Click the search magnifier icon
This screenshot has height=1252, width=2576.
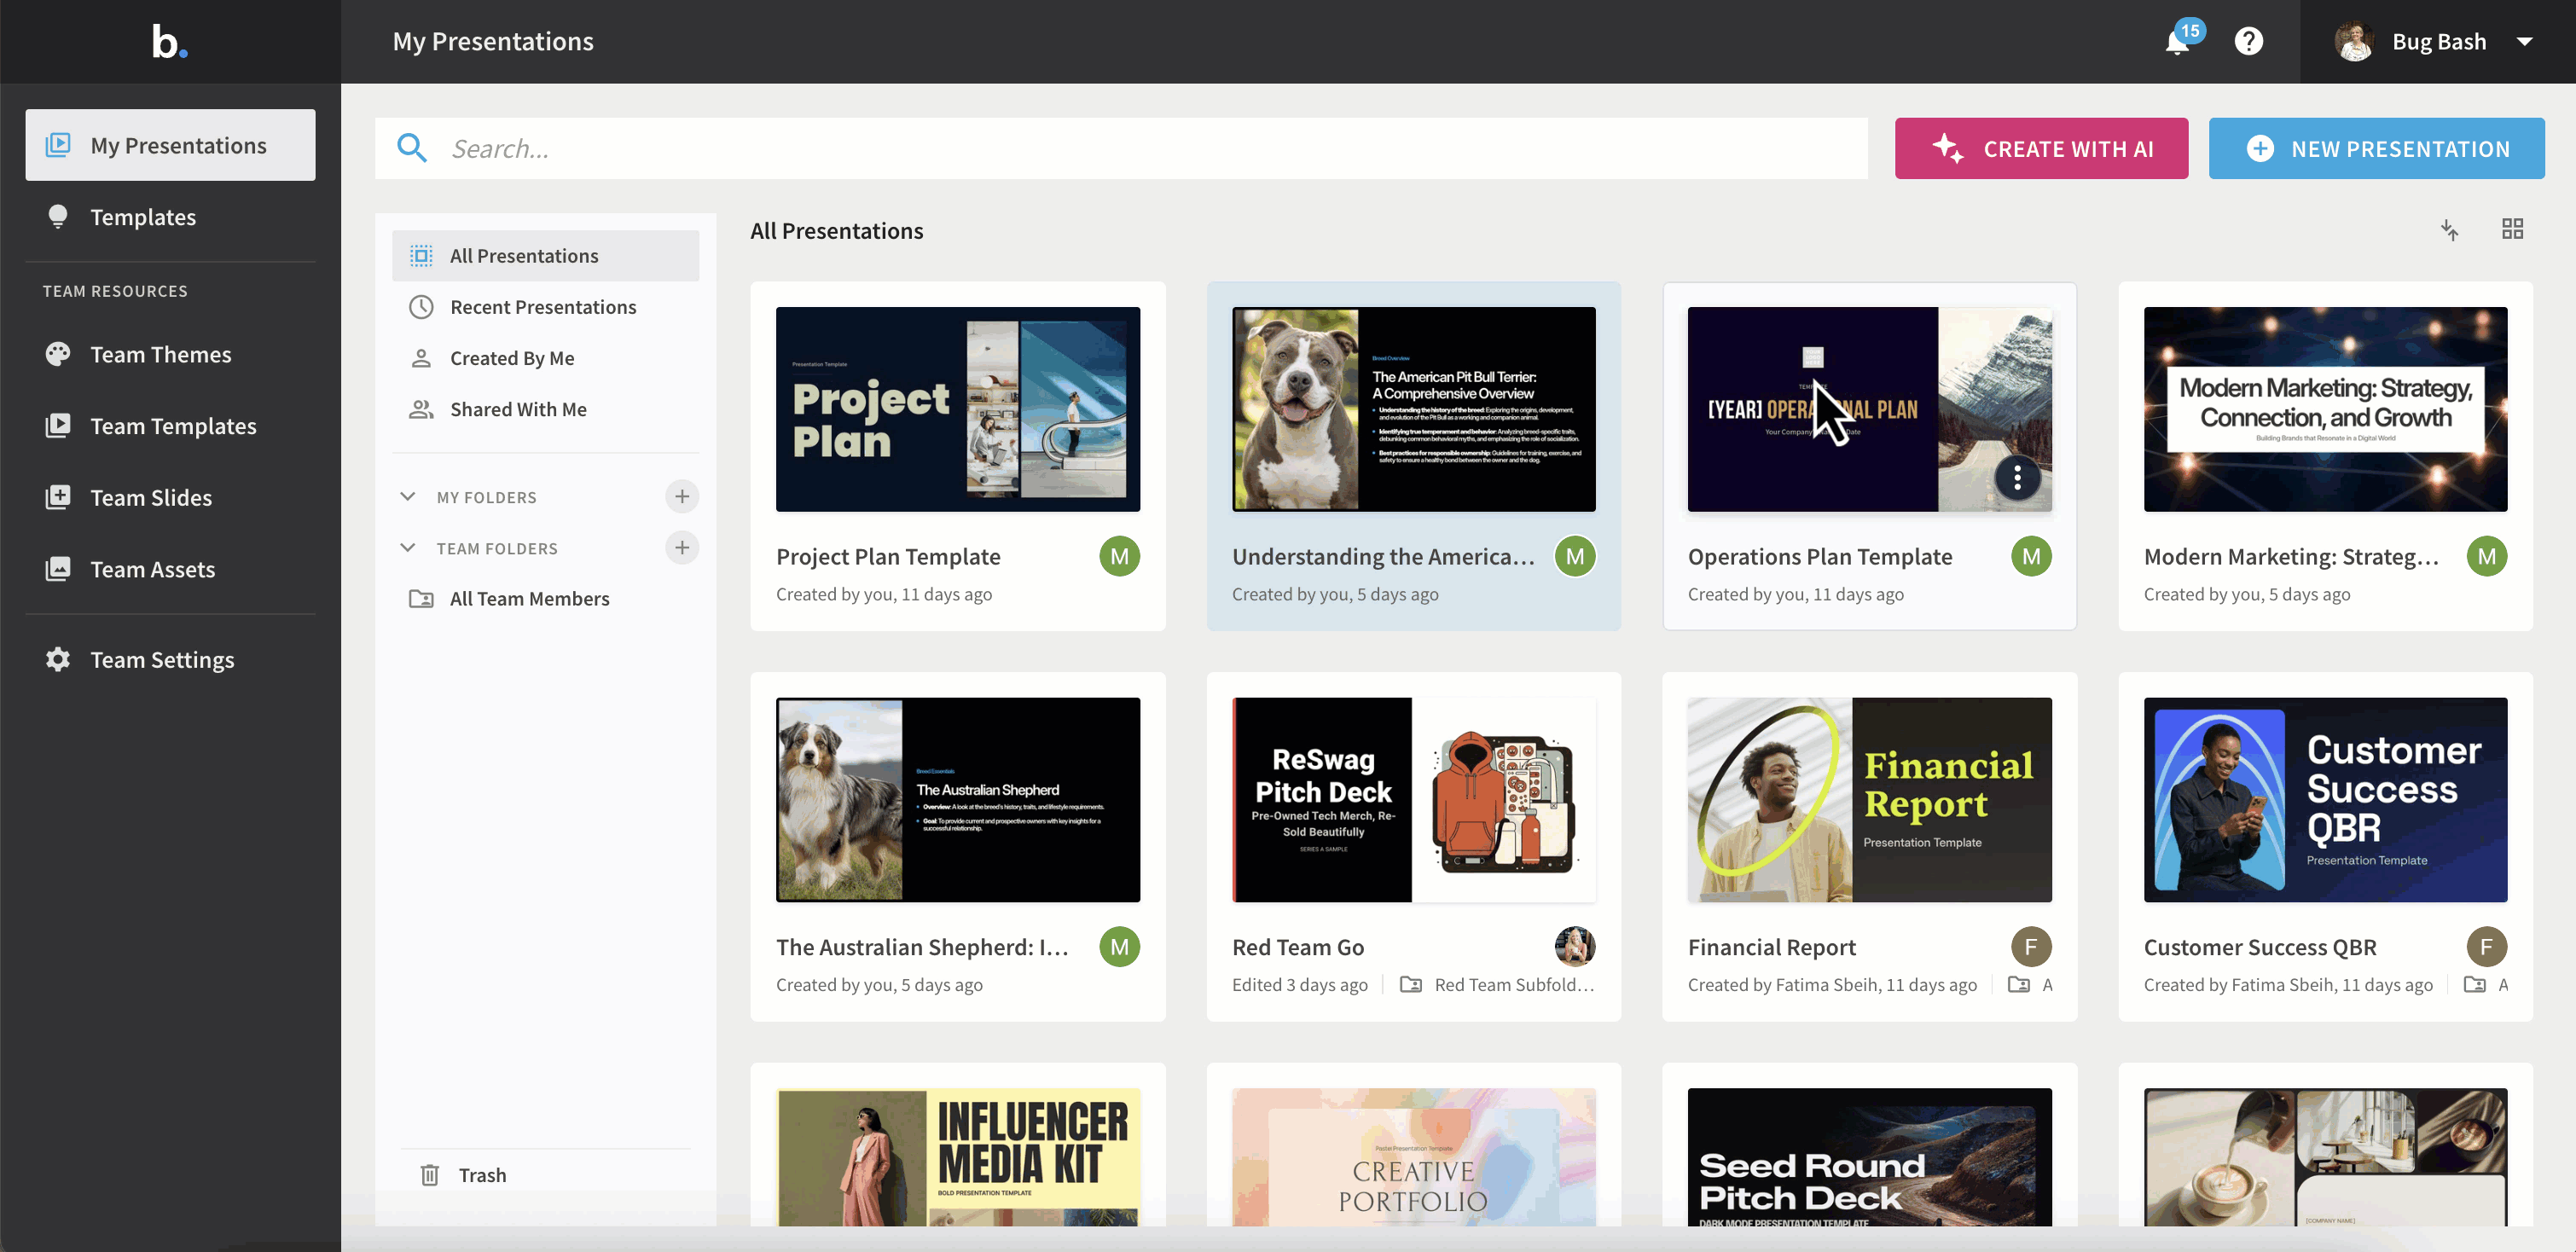[x=412, y=148]
